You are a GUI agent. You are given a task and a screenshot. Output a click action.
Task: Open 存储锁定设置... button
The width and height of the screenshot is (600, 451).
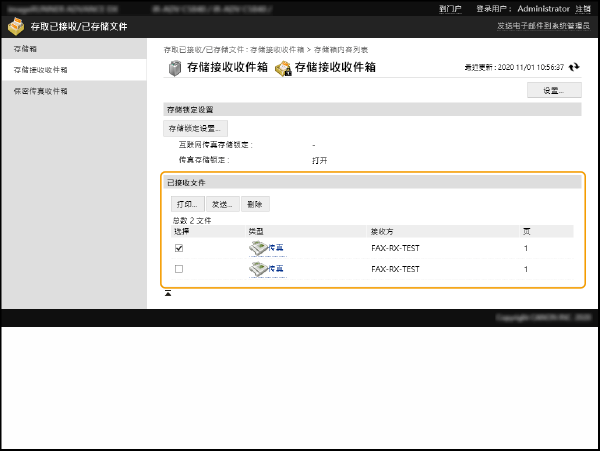pos(196,128)
